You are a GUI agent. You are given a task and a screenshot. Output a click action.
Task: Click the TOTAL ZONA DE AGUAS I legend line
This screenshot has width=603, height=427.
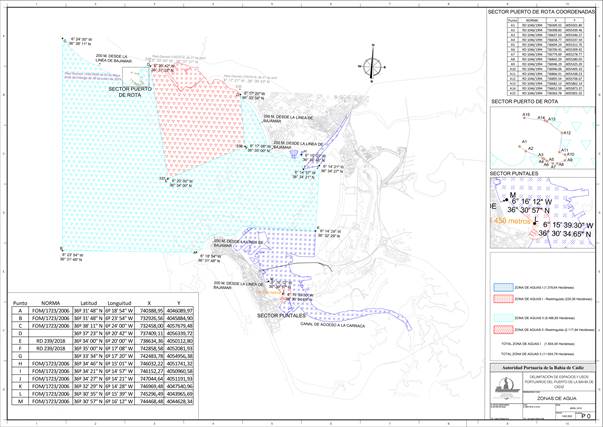click(x=537, y=344)
